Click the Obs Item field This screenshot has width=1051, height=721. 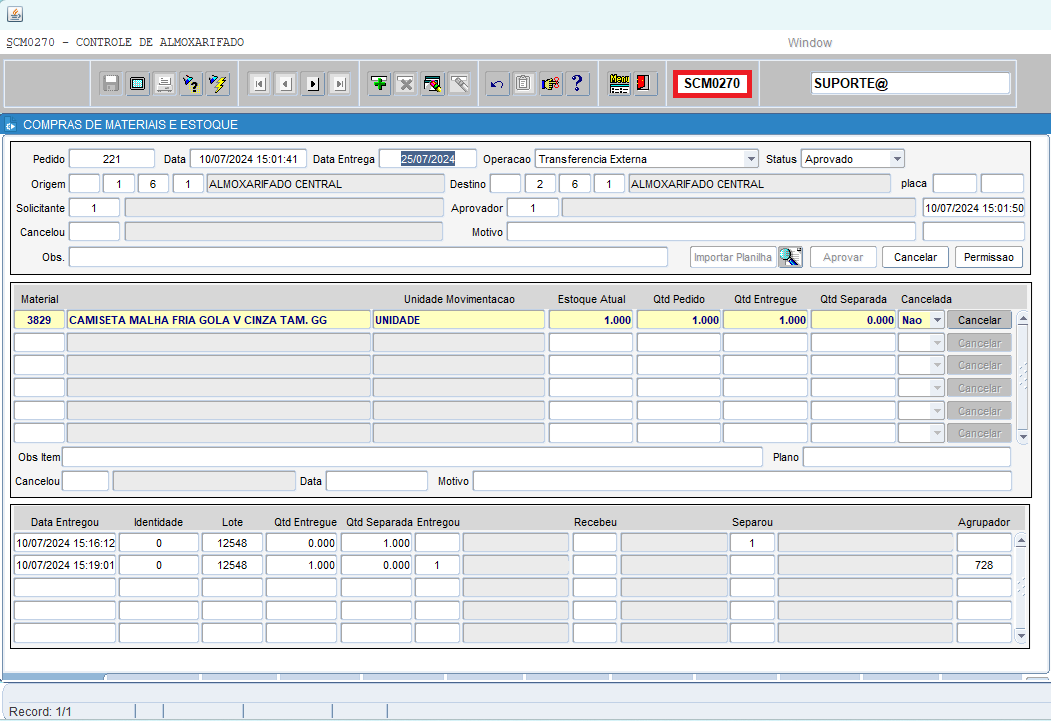click(412, 457)
